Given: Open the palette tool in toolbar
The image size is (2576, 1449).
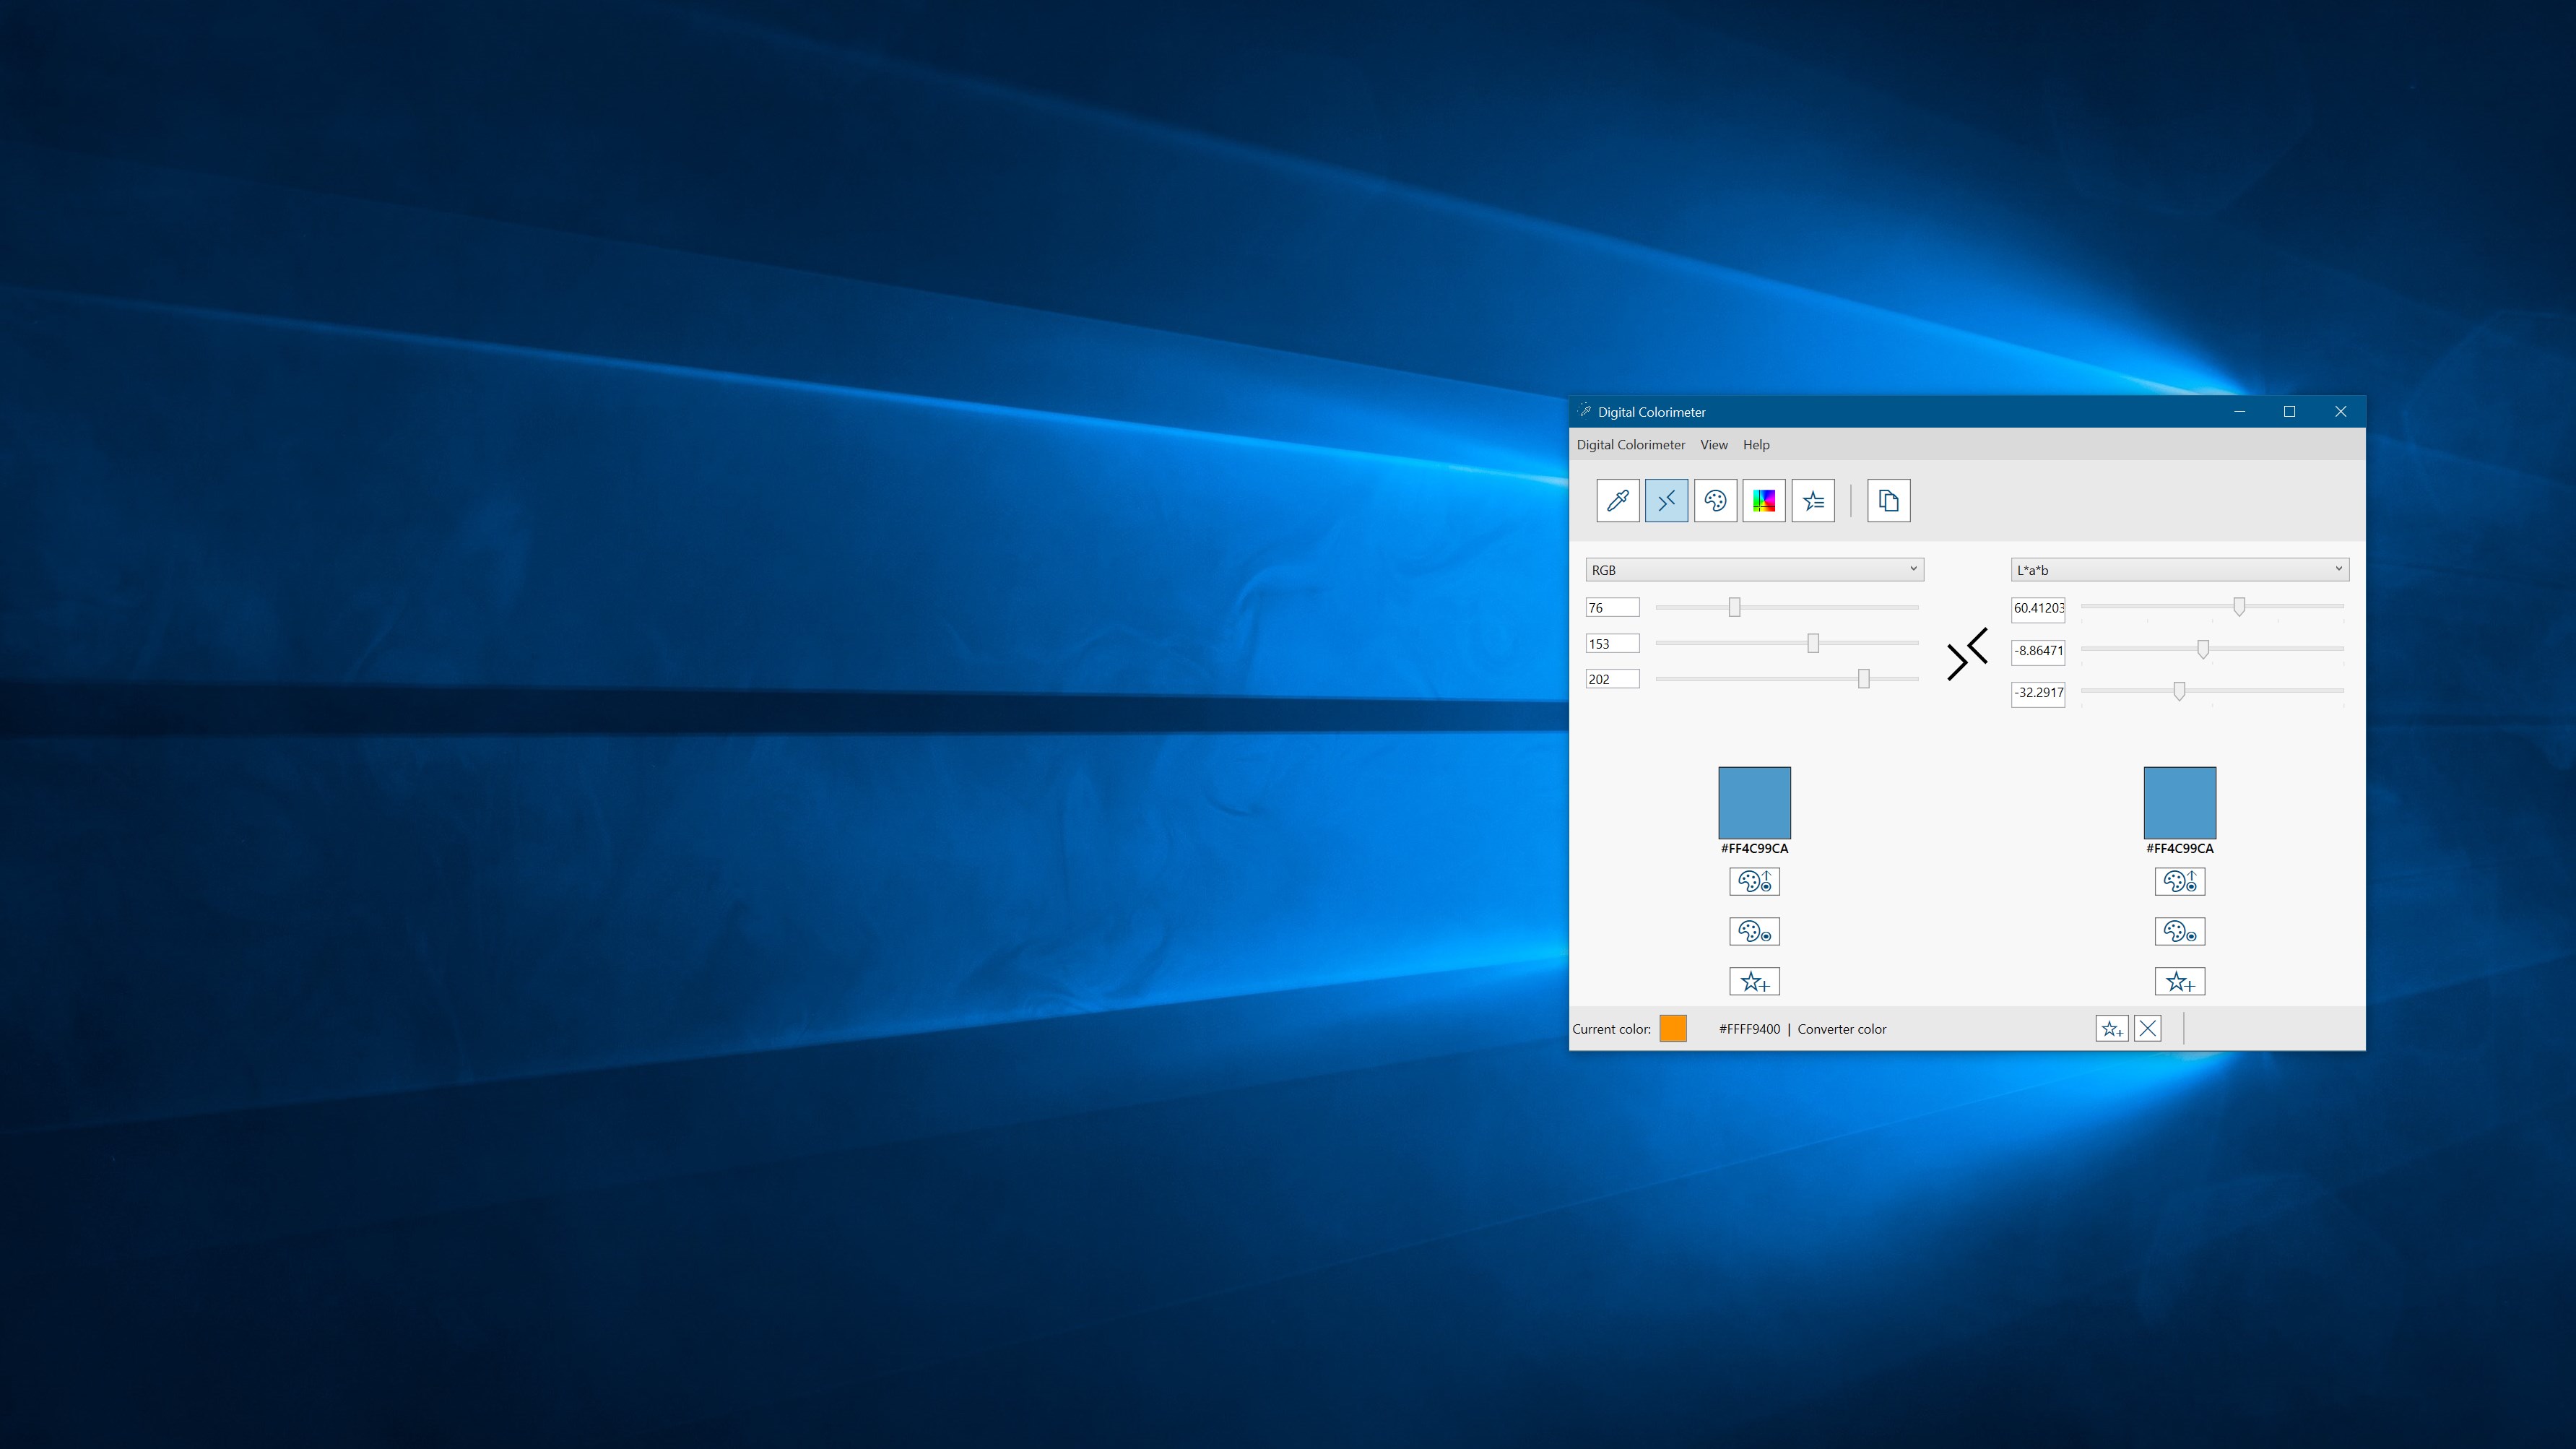Looking at the screenshot, I should click(1715, 501).
